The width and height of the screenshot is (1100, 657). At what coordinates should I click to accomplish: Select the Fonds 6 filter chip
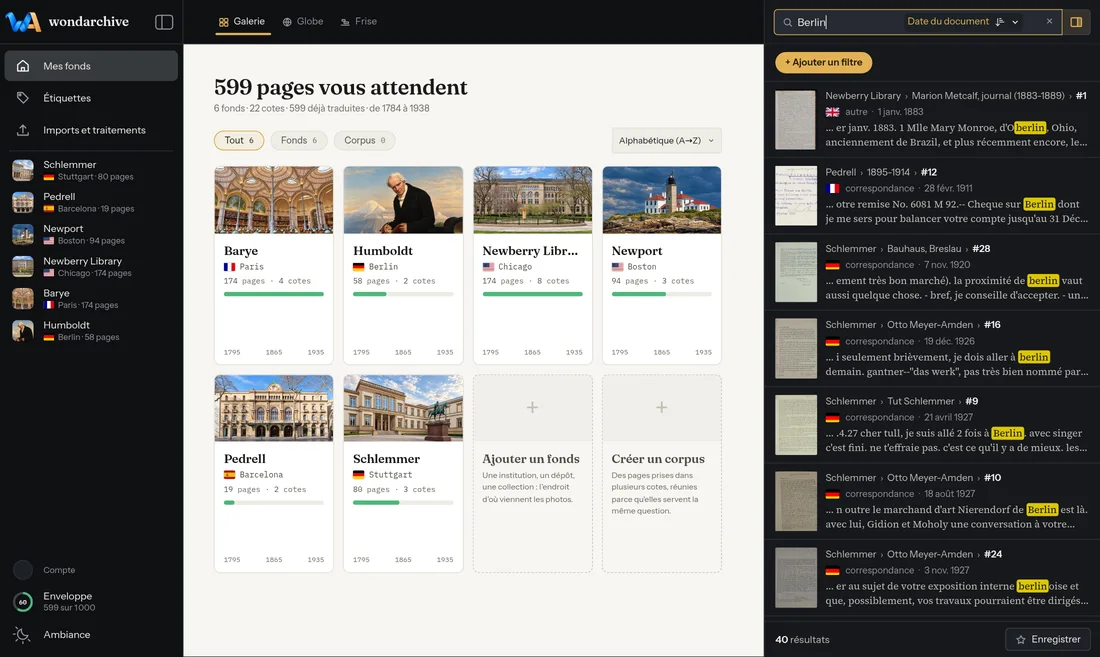(300, 140)
